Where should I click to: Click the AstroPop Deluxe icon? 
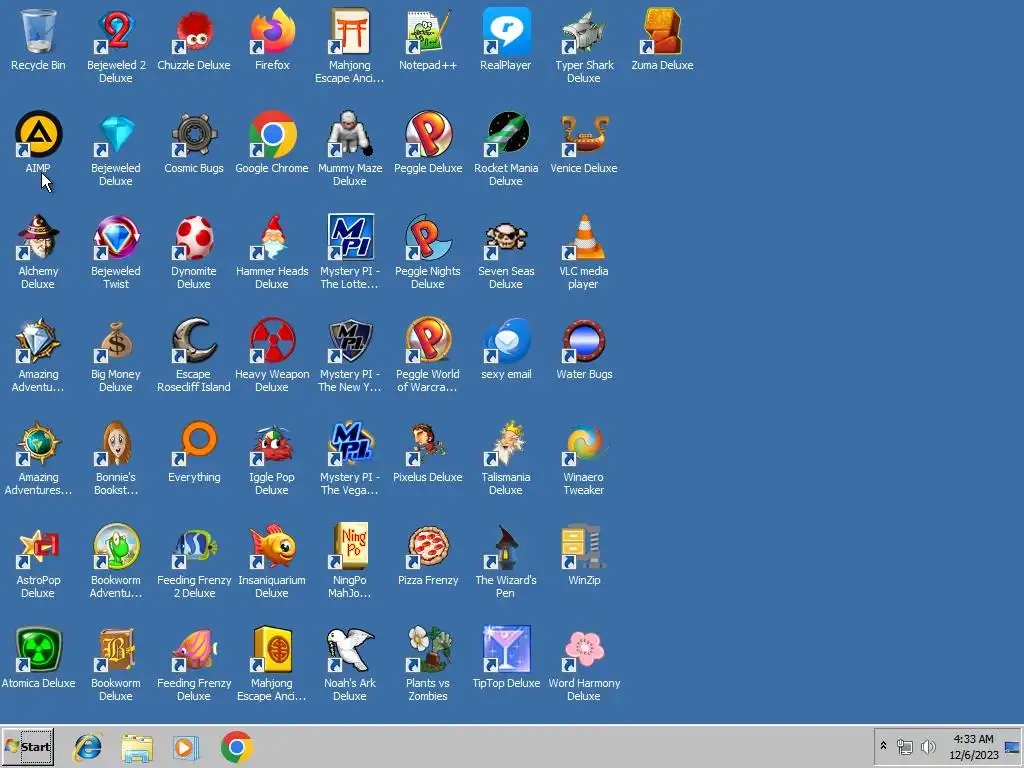click(38, 547)
